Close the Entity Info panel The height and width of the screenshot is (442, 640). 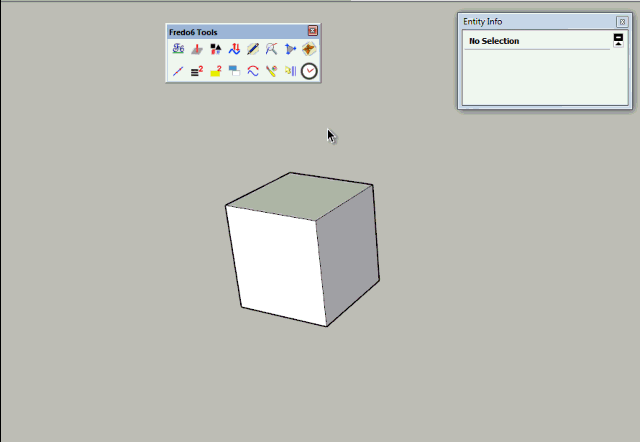pyautogui.click(x=622, y=22)
